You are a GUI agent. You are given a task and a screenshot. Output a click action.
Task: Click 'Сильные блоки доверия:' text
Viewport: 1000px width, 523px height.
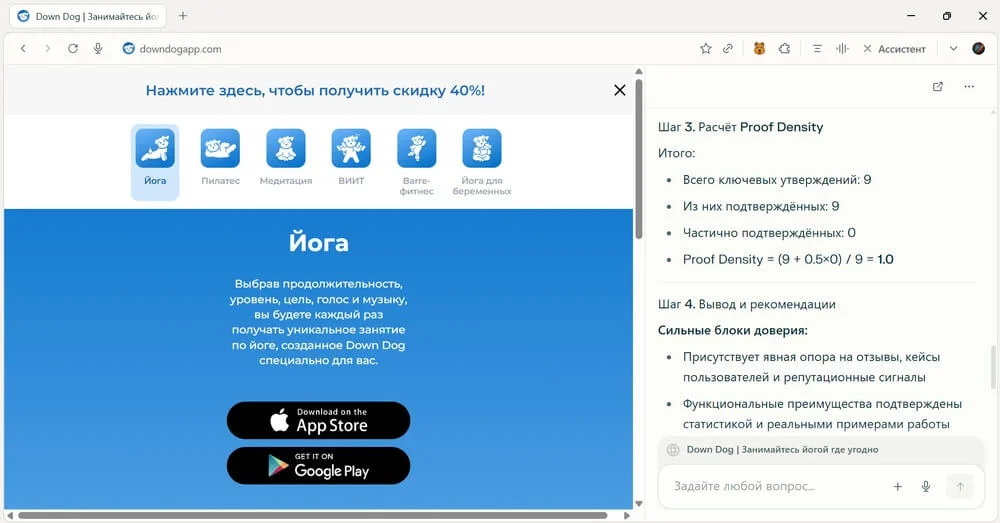pos(733,330)
